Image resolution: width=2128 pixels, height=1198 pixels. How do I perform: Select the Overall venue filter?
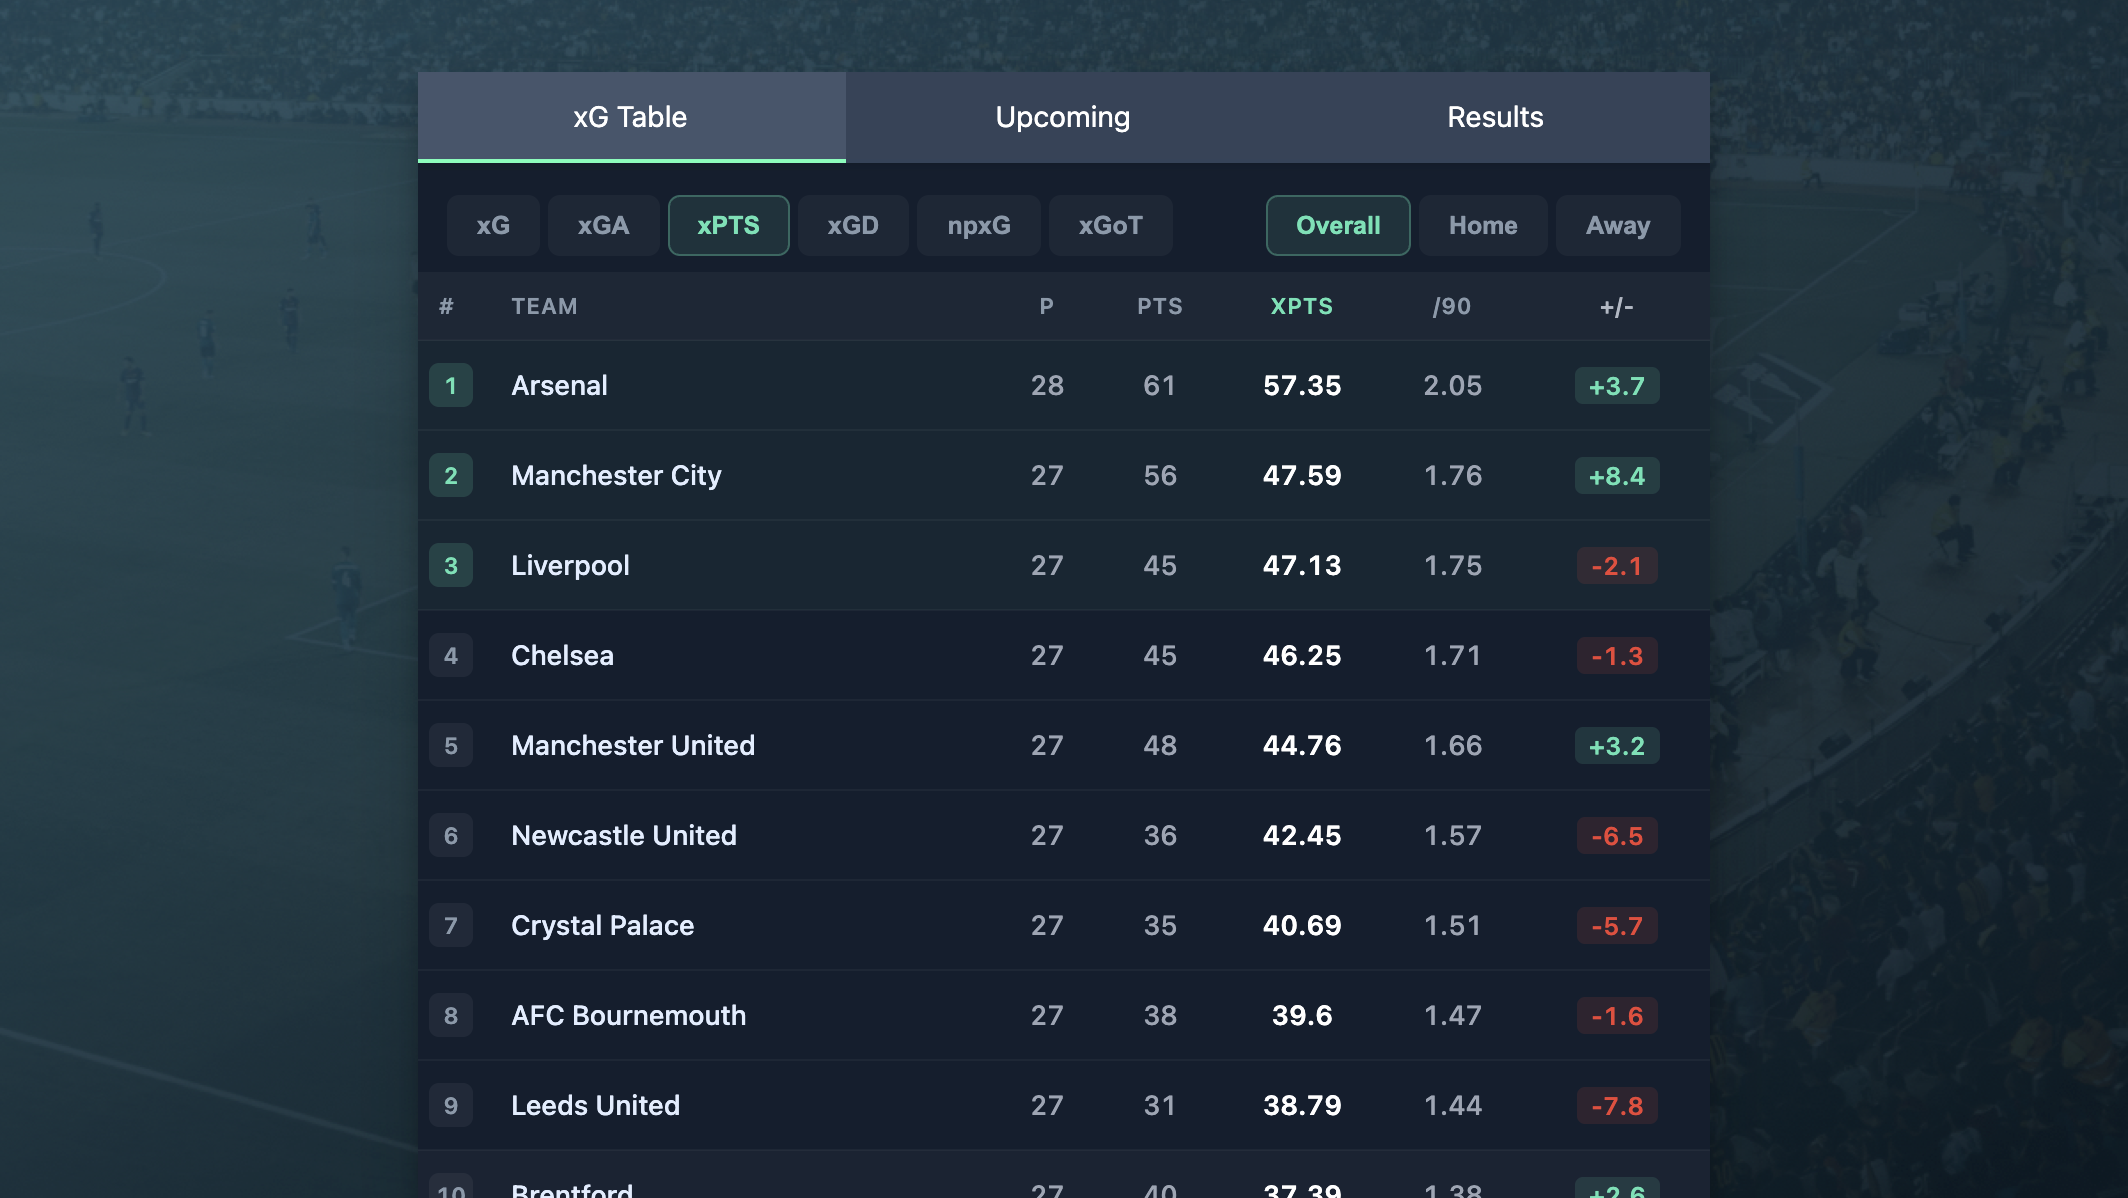1337,226
